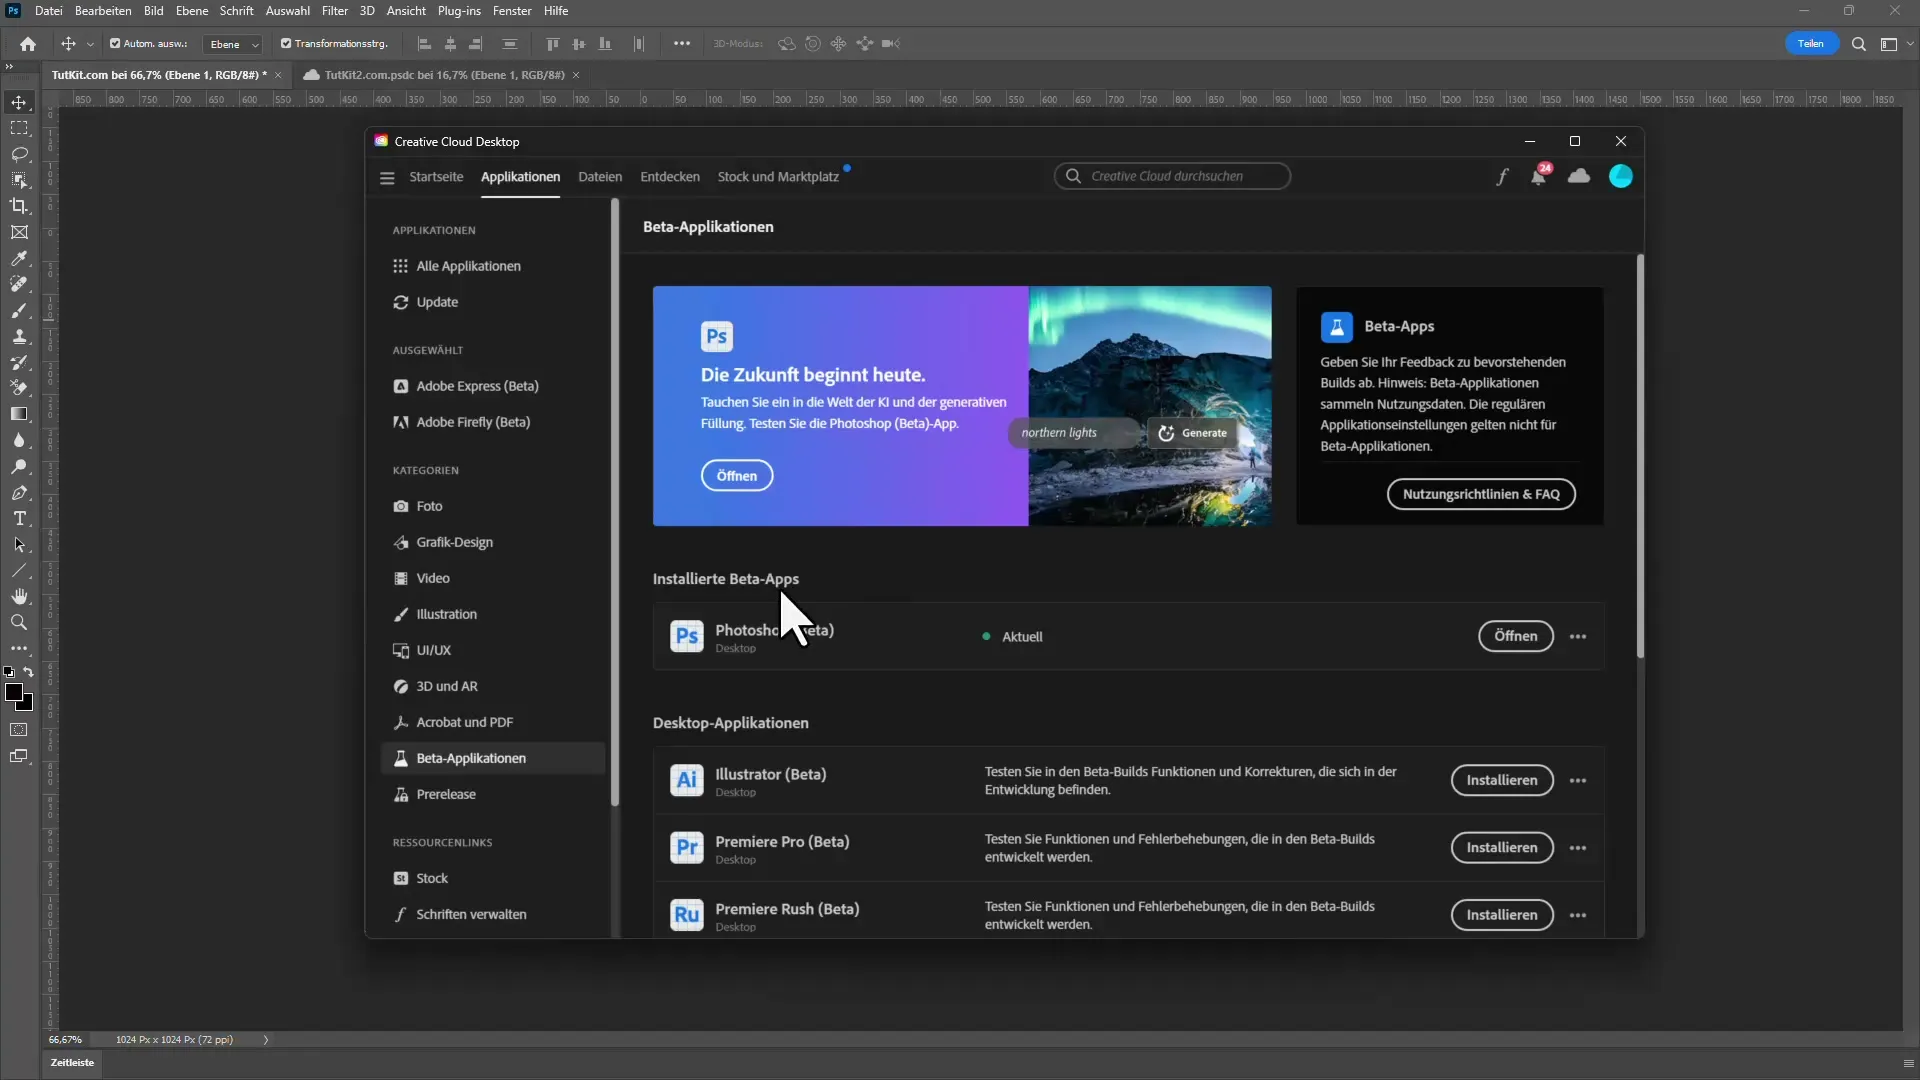Click Creative Cloud main content scrollbar
Viewport: 1920px width, 1080px height.
1640,456
